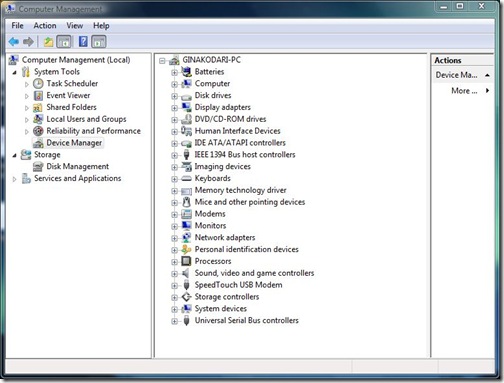Collapse the GINAKODARI-PC root node
This screenshot has height=383, width=504.
162,61
